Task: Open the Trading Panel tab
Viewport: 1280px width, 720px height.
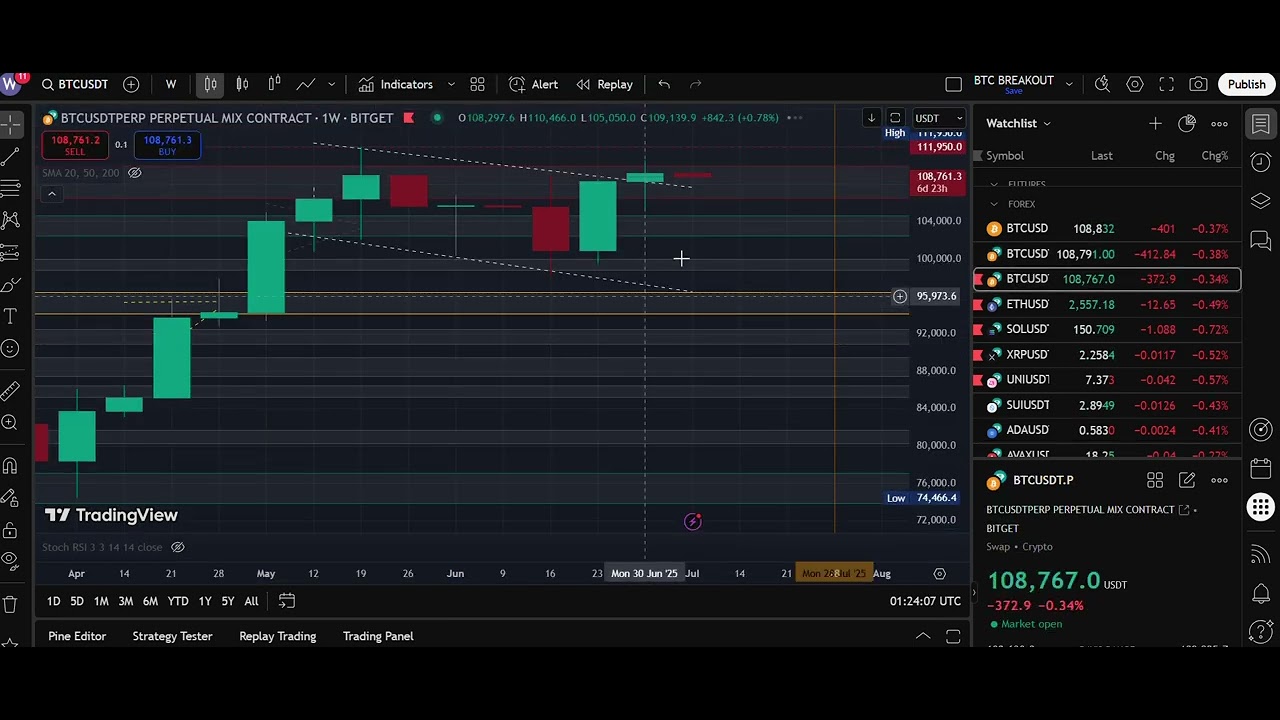Action: 378,636
